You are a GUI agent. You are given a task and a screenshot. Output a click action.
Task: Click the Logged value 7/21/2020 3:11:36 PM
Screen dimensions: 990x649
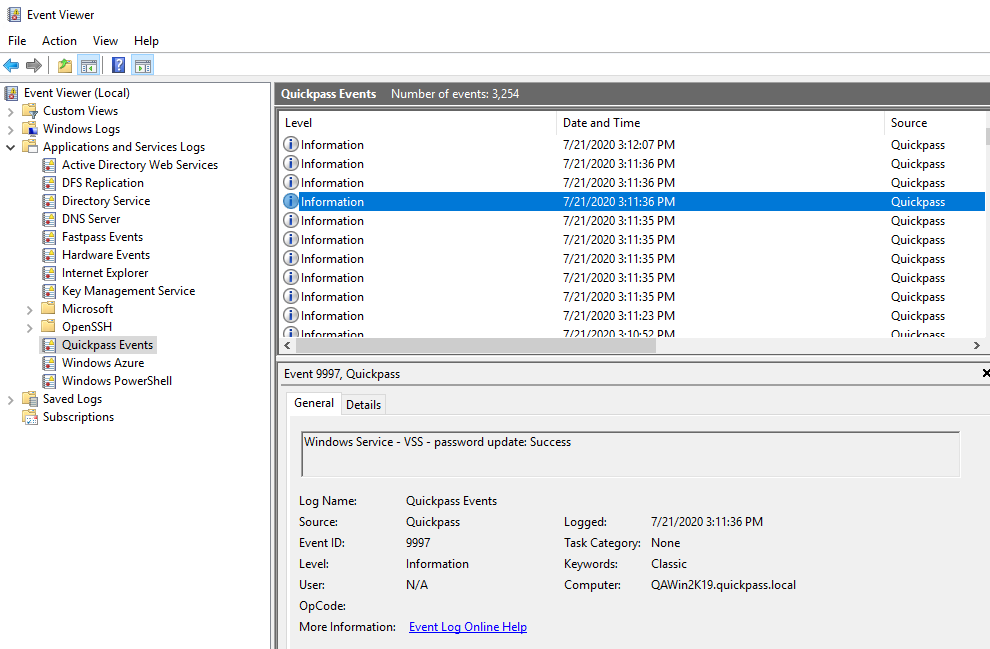tap(707, 521)
